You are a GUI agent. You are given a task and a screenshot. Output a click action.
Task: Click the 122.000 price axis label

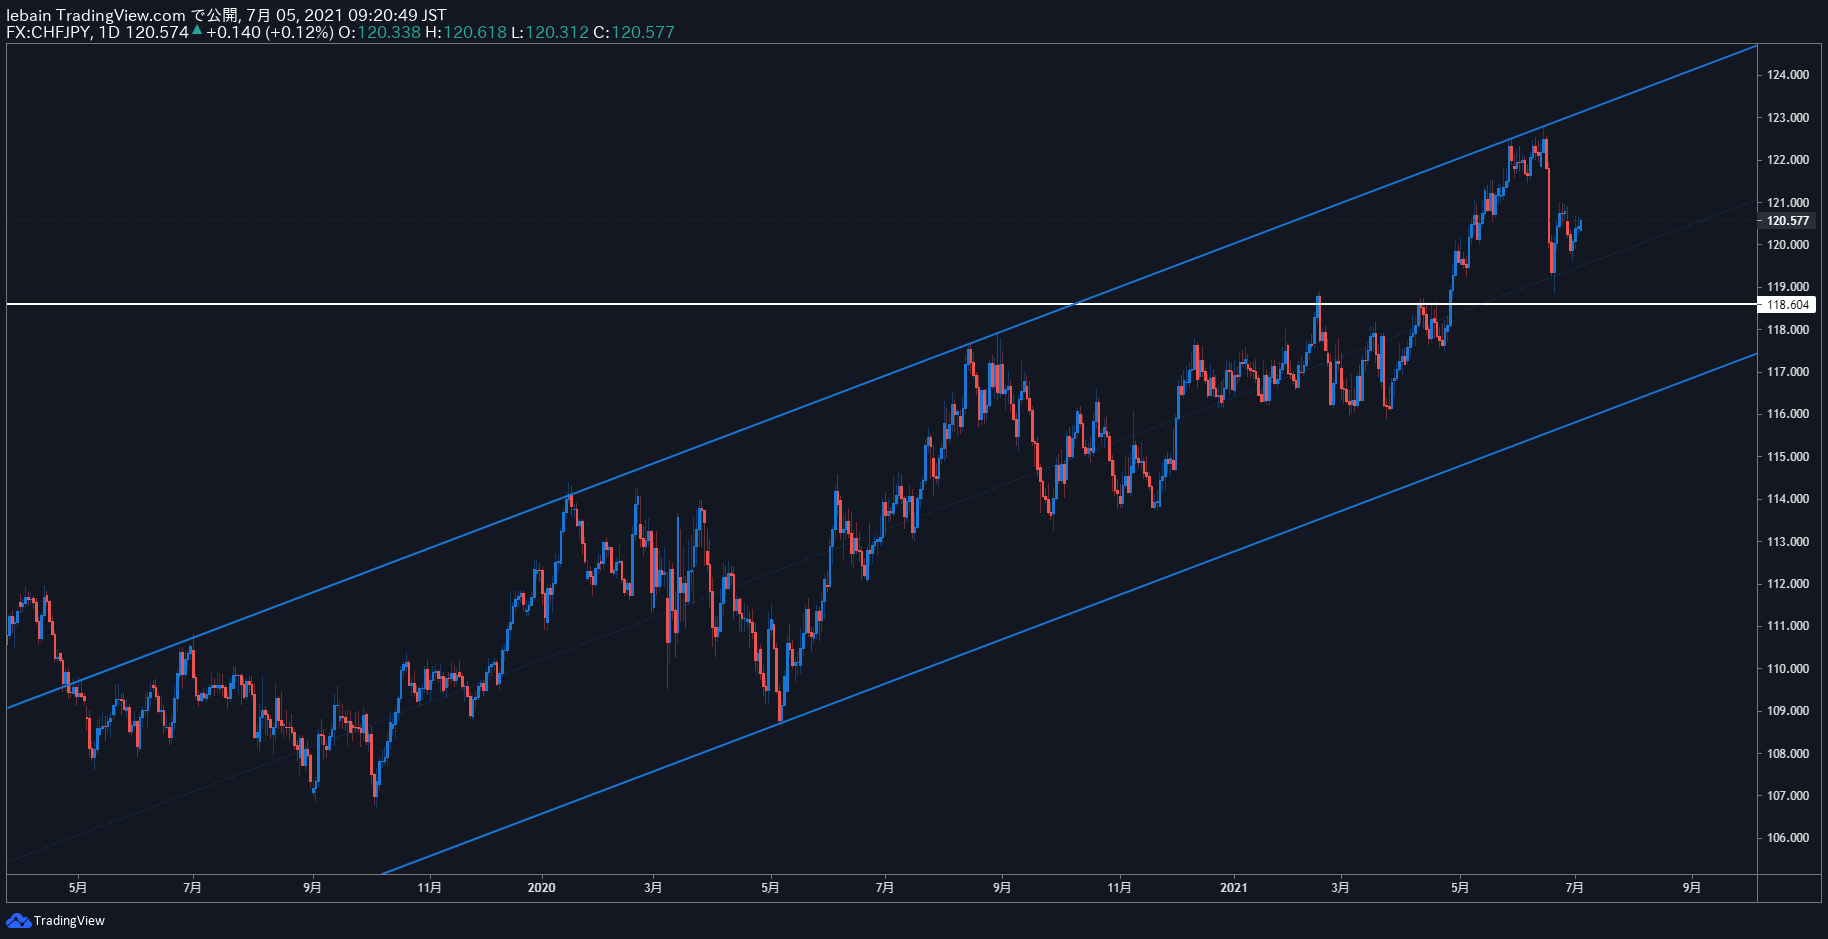click(x=1788, y=160)
